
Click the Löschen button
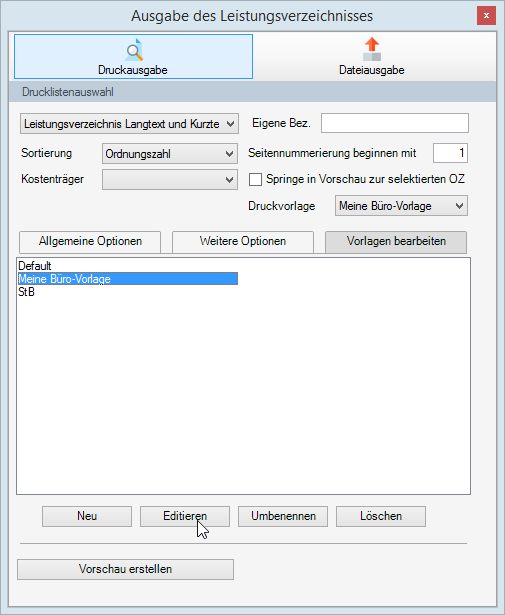click(x=381, y=516)
